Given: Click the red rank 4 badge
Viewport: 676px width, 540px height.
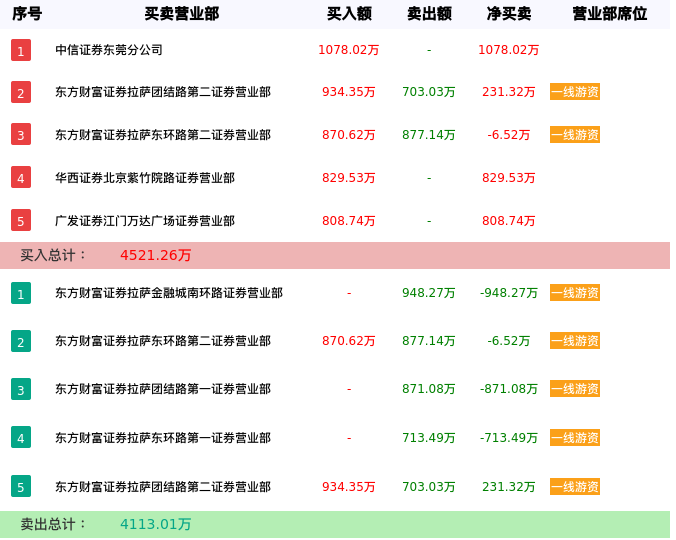Looking at the screenshot, I should [21, 178].
